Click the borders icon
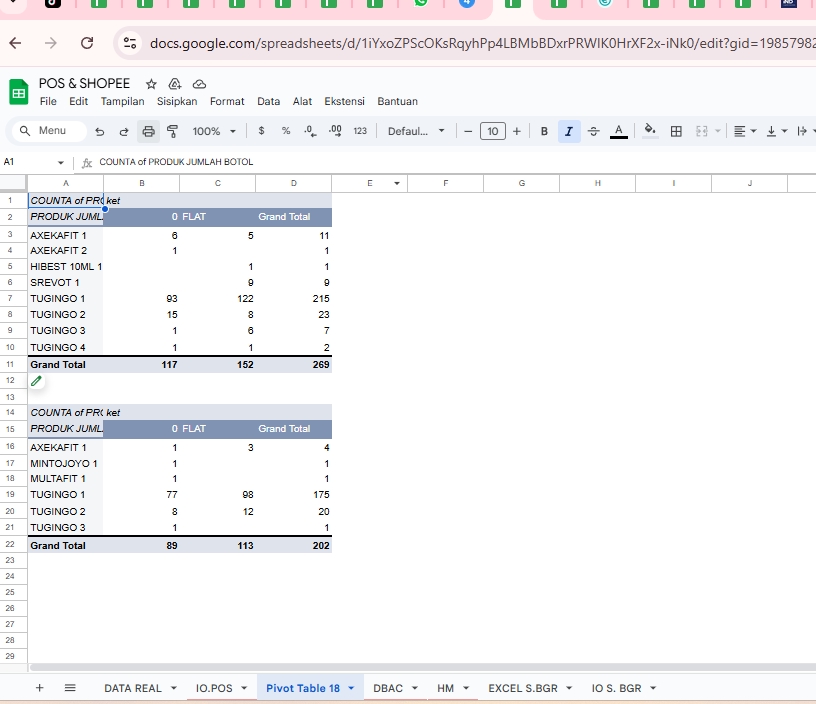The image size is (816, 704). tap(675, 130)
